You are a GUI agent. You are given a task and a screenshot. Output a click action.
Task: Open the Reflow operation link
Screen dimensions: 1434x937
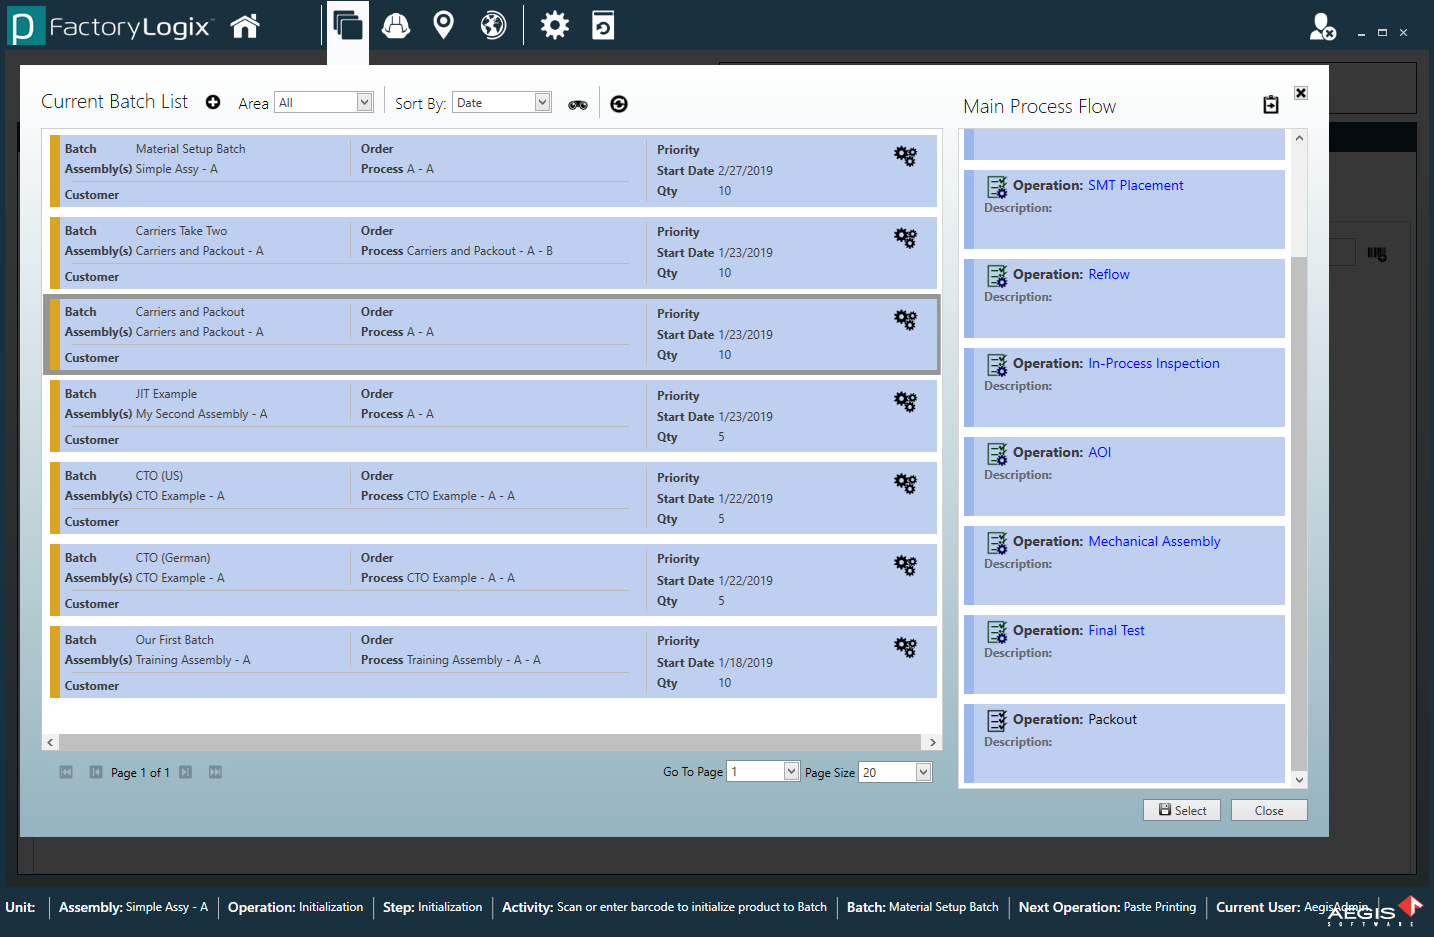pyautogui.click(x=1109, y=273)
